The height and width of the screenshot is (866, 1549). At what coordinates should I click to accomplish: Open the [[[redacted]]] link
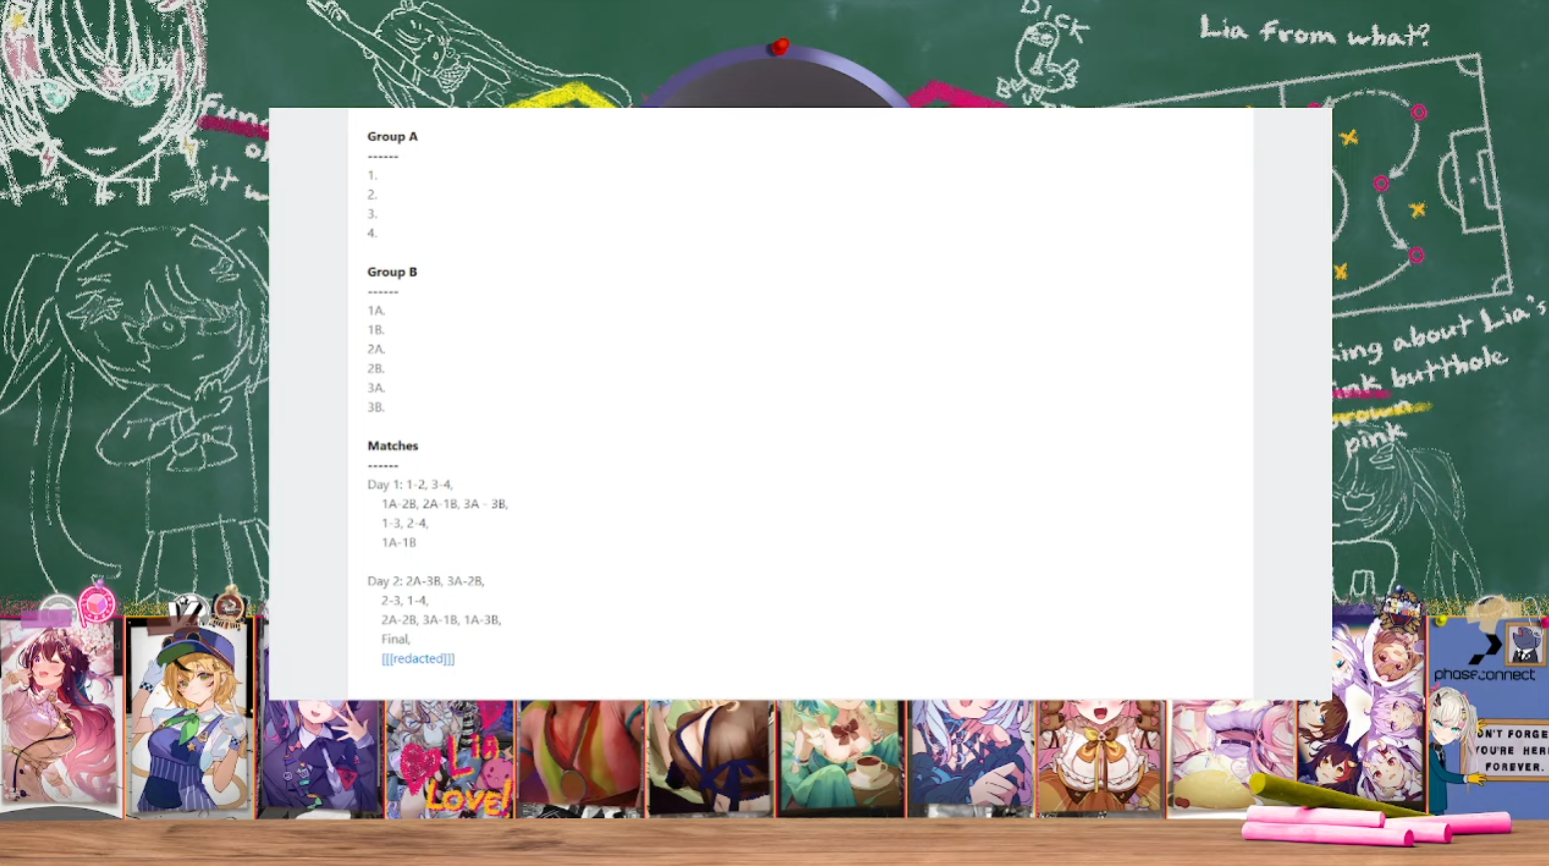418,659
